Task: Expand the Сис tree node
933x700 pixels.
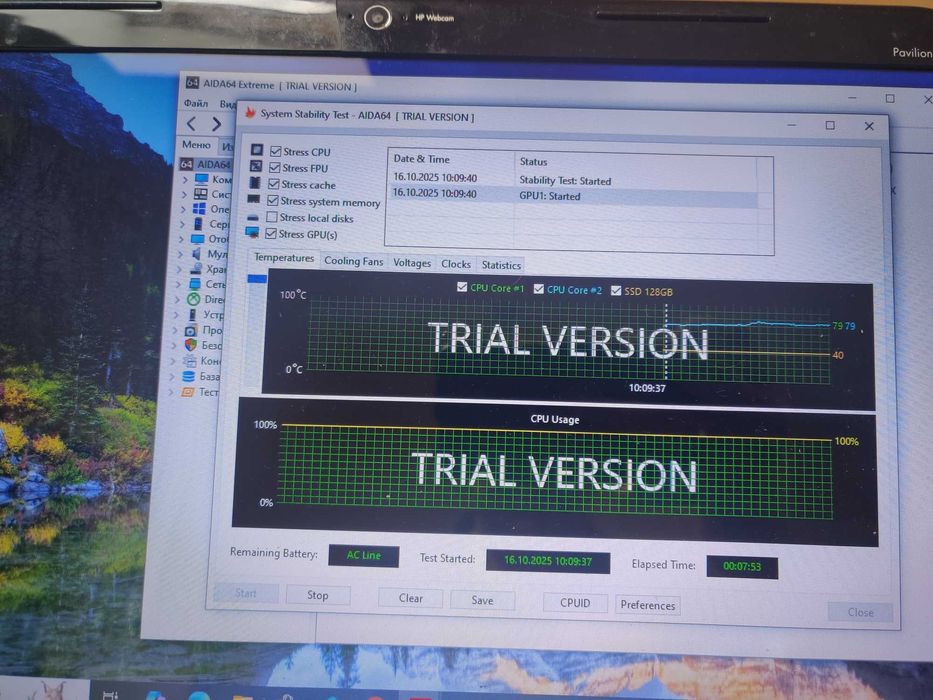Action: click(183, 194)
